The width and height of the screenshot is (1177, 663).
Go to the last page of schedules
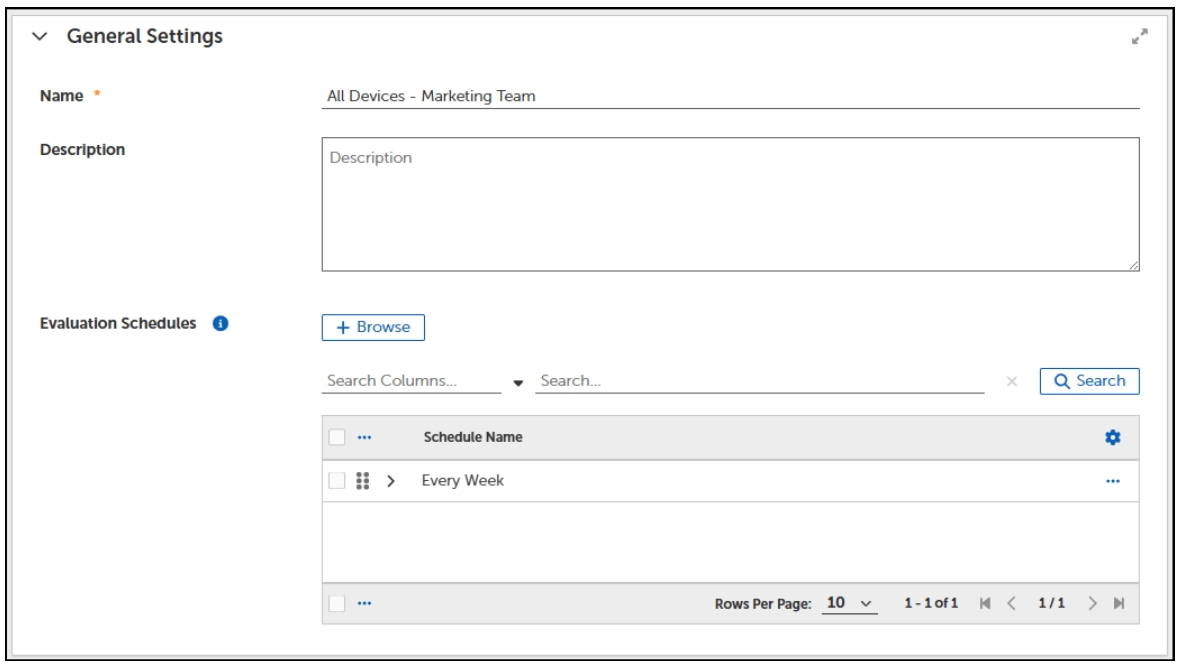point(1119,604)
